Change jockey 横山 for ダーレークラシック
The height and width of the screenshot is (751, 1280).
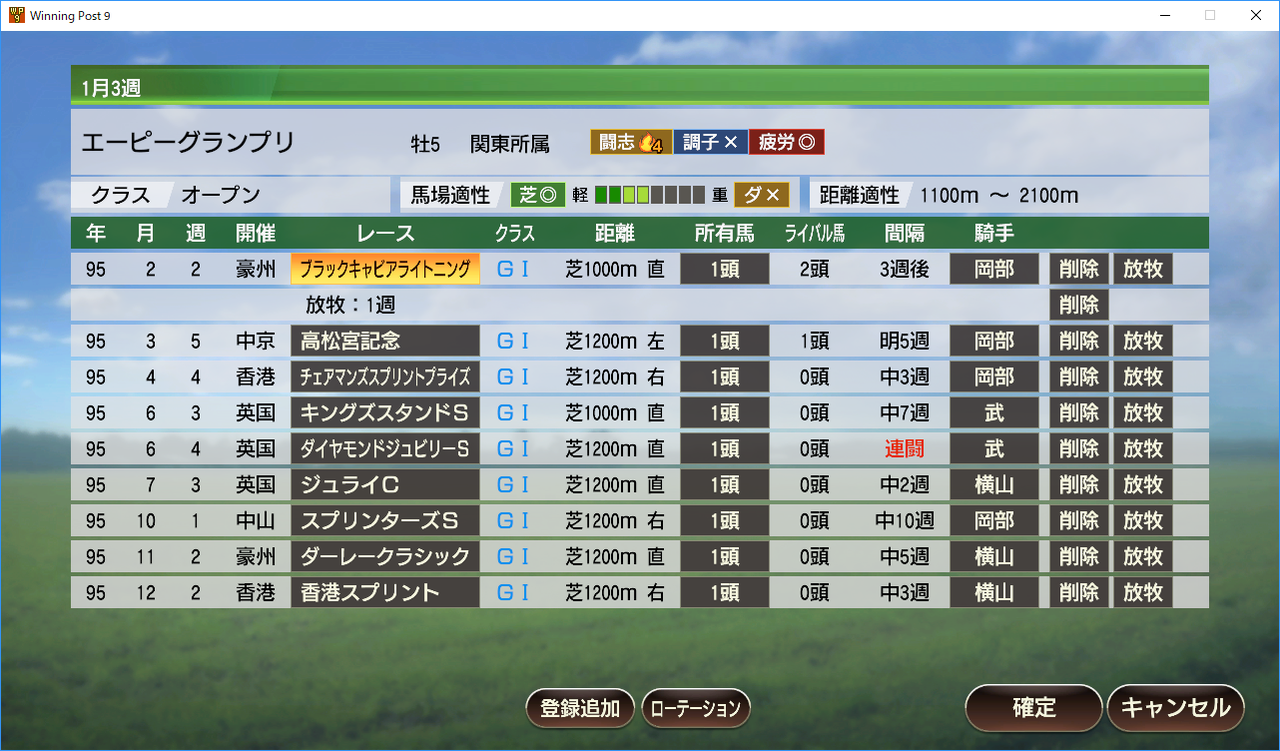click(x=994, y=557)
